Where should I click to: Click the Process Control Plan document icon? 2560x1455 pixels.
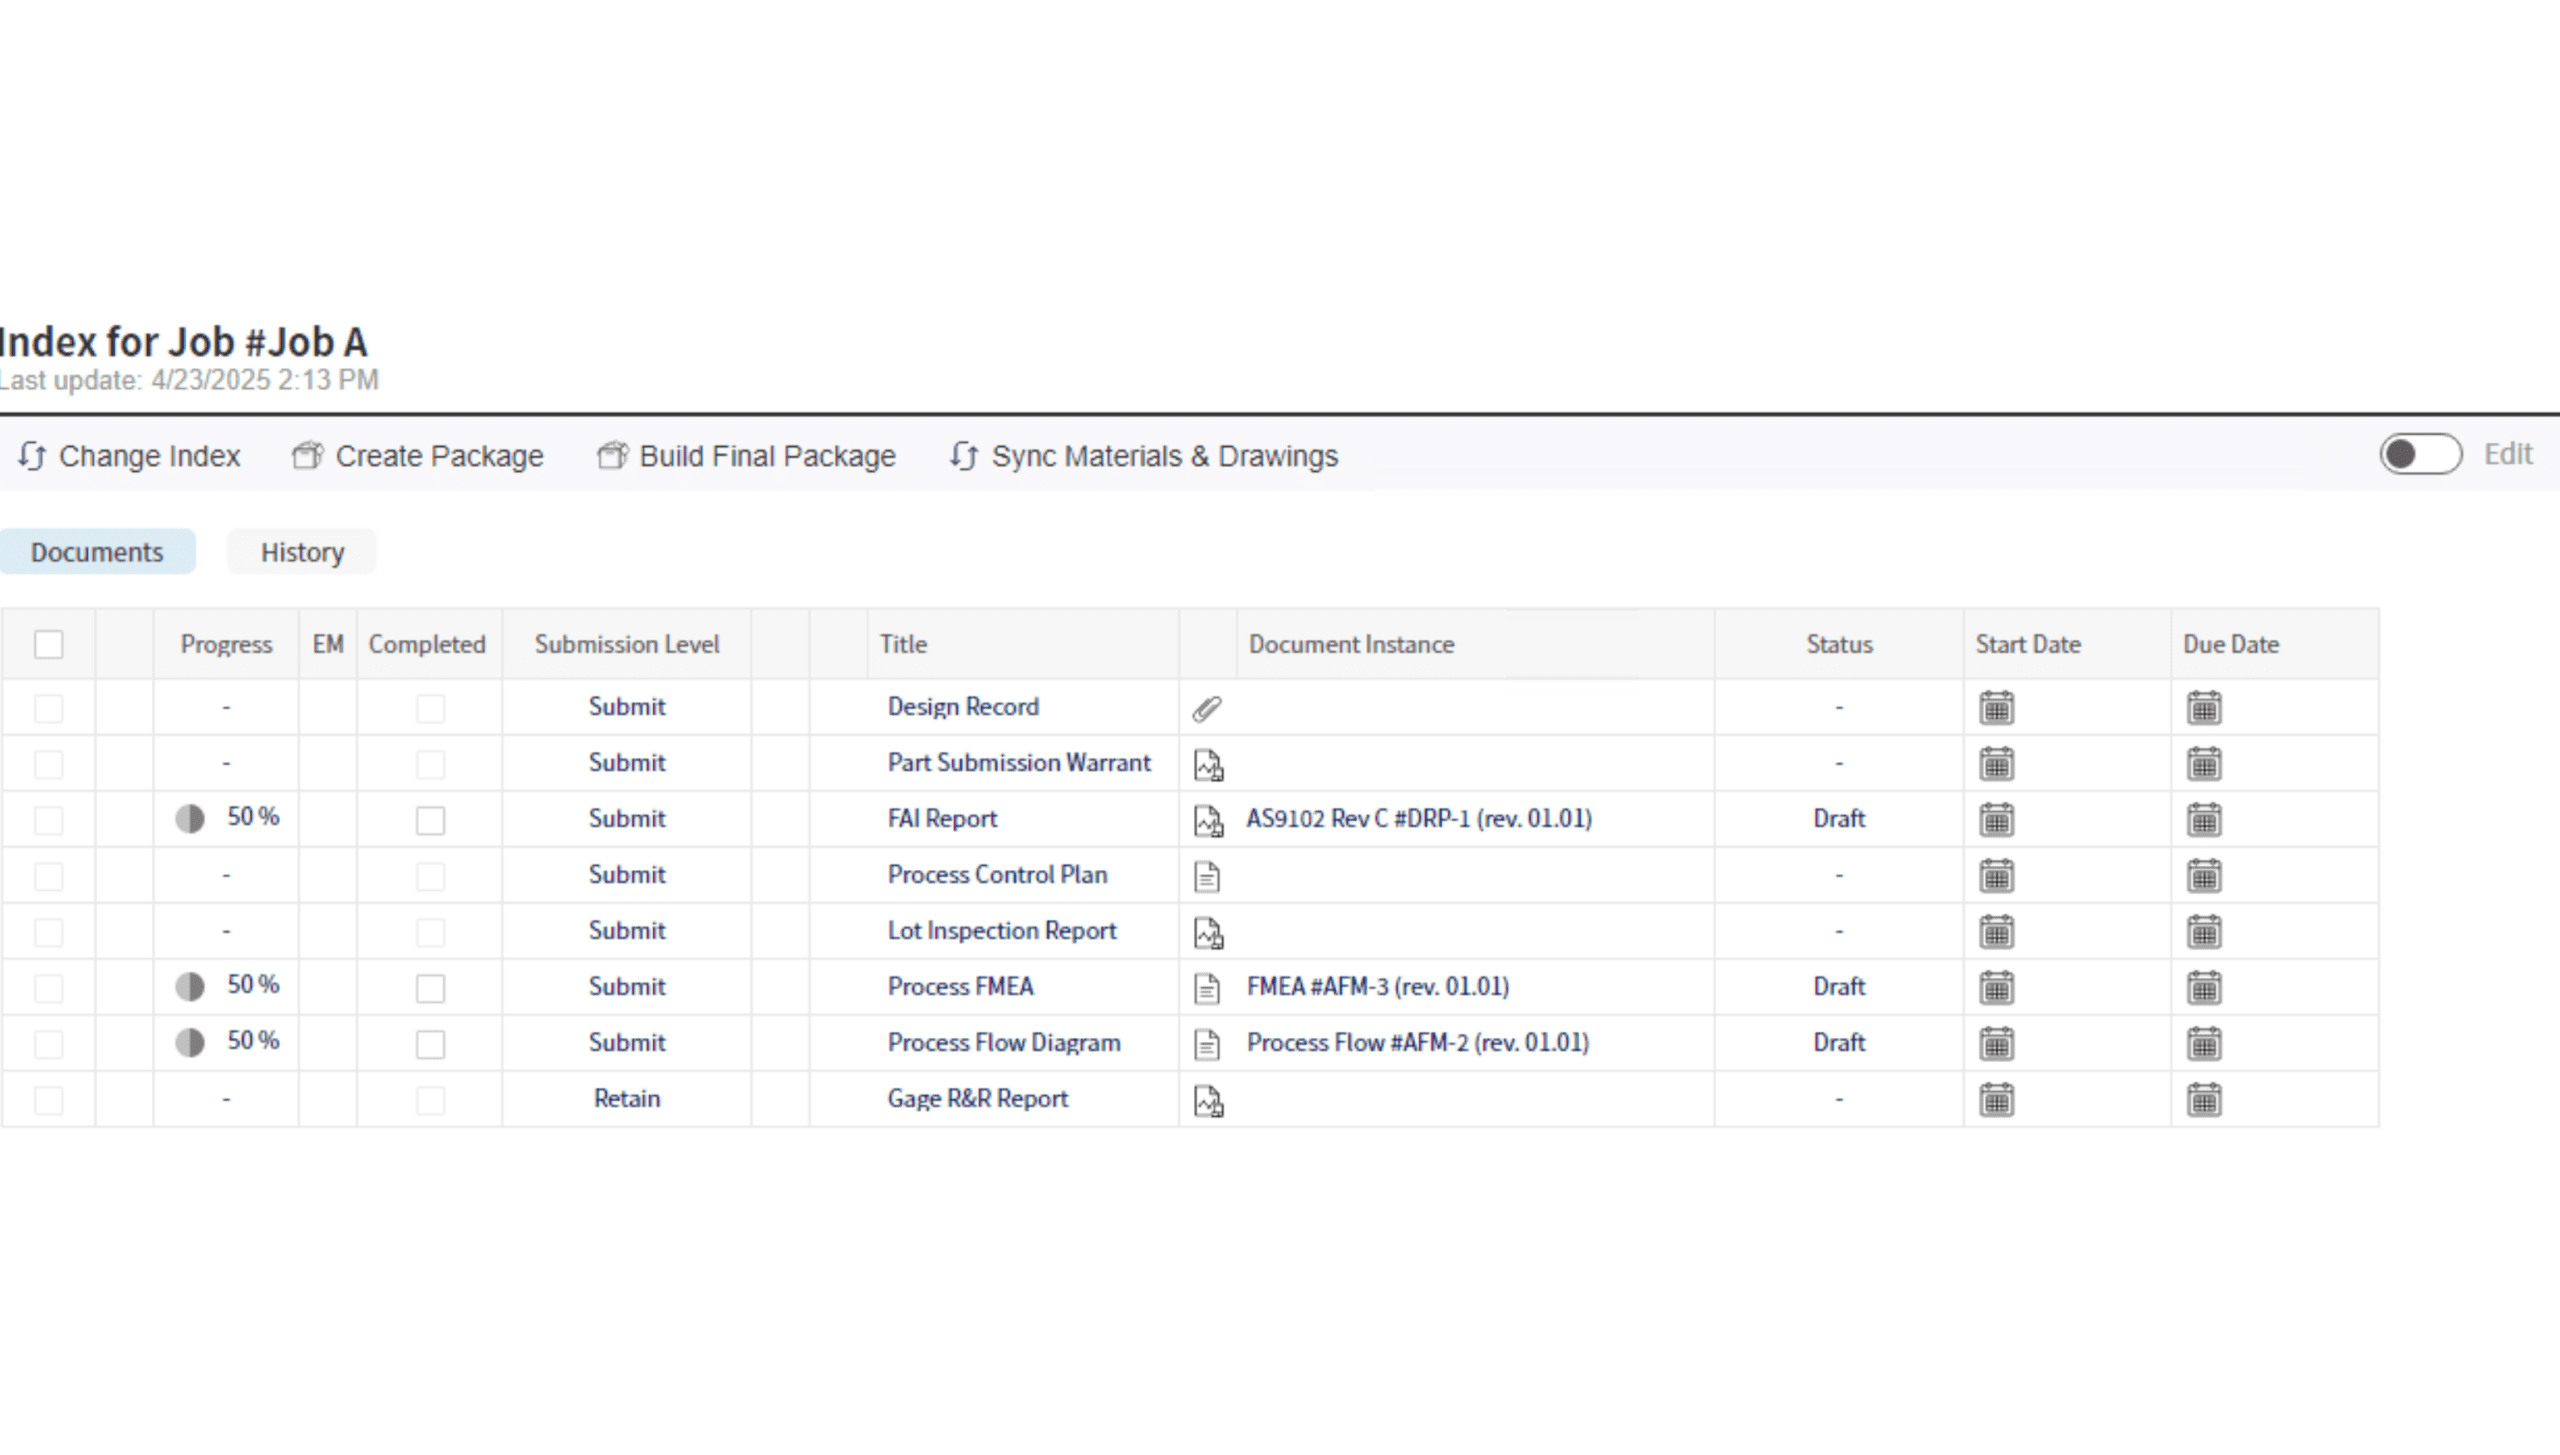(x=1207, y=876)
